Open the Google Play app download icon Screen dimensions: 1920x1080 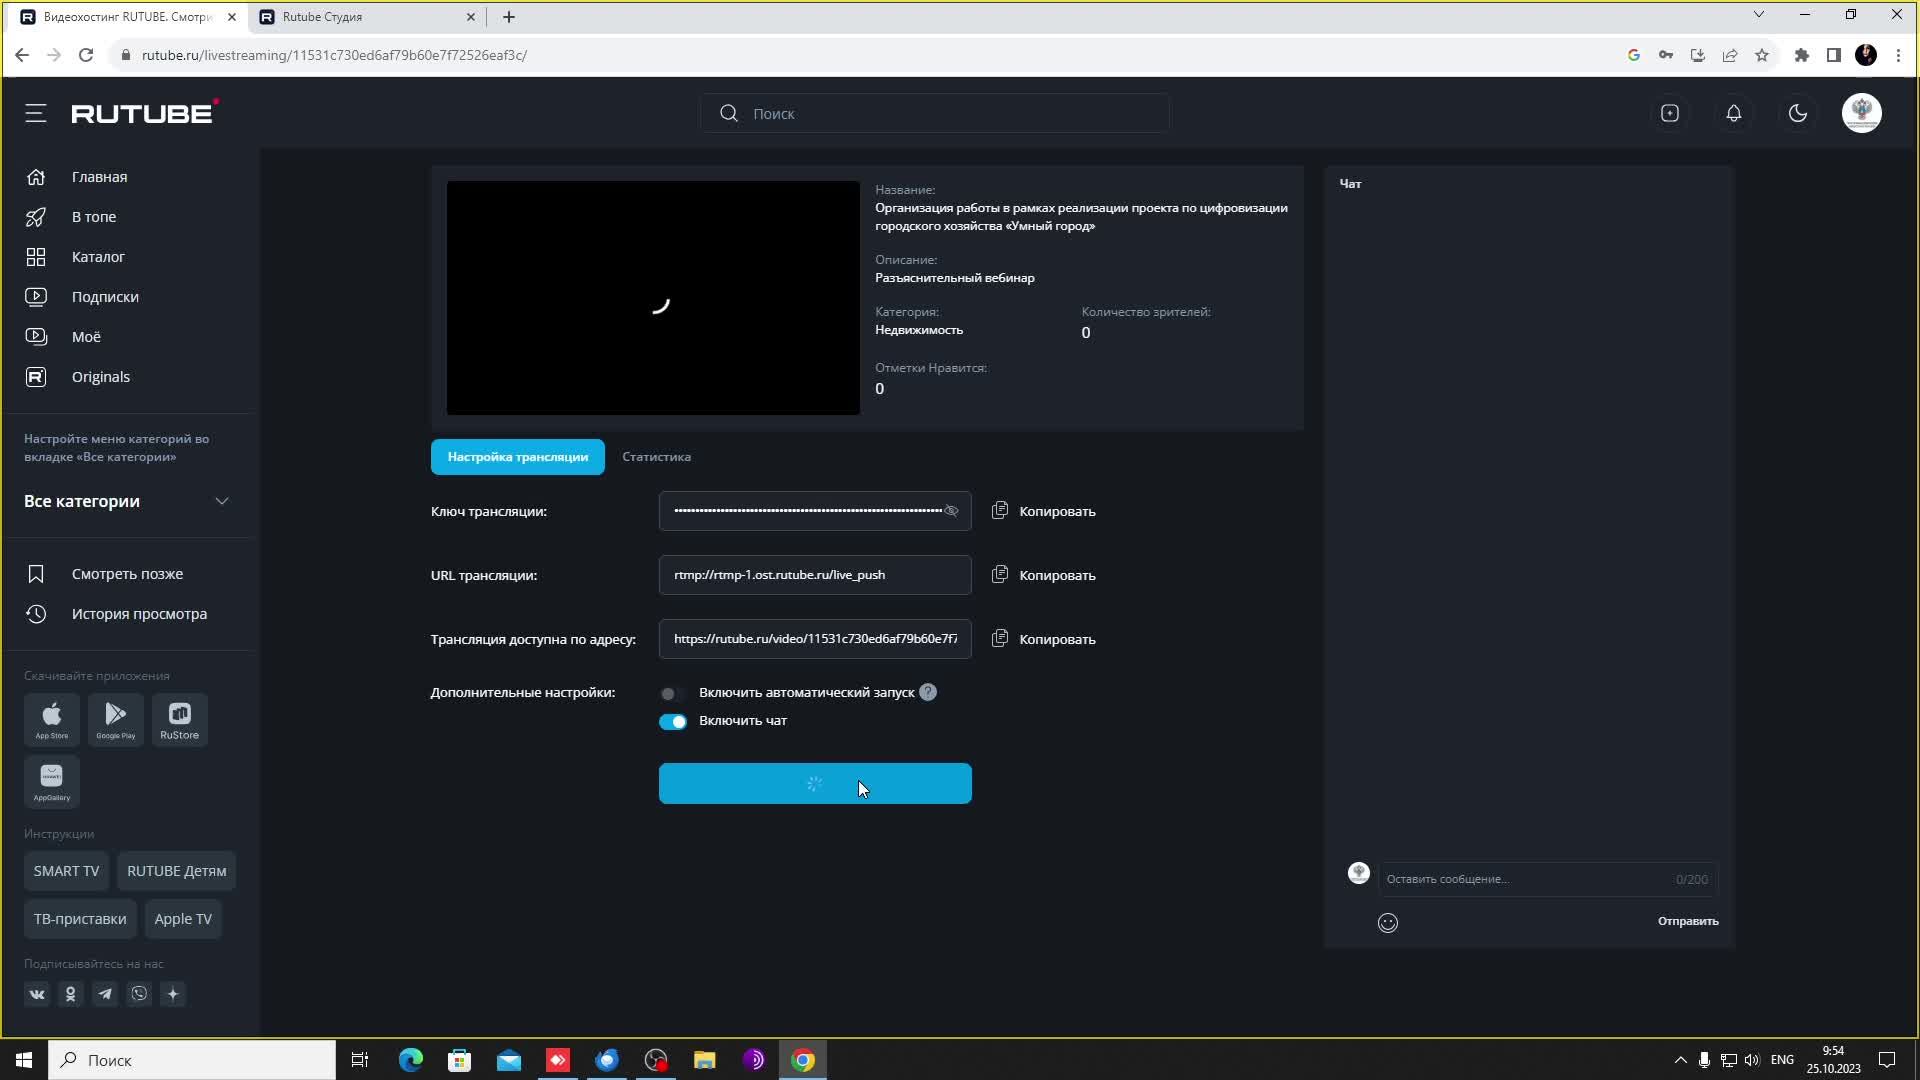116,720
